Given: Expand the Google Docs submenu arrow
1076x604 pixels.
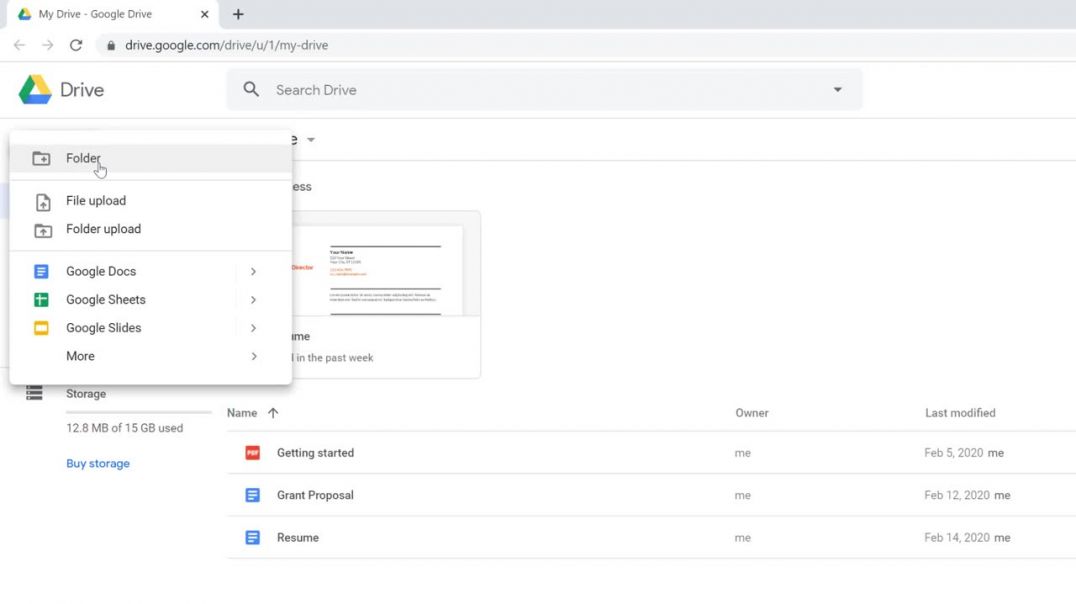Looking at the screenshot, I should pyautogui.click(x=253, y=272).
